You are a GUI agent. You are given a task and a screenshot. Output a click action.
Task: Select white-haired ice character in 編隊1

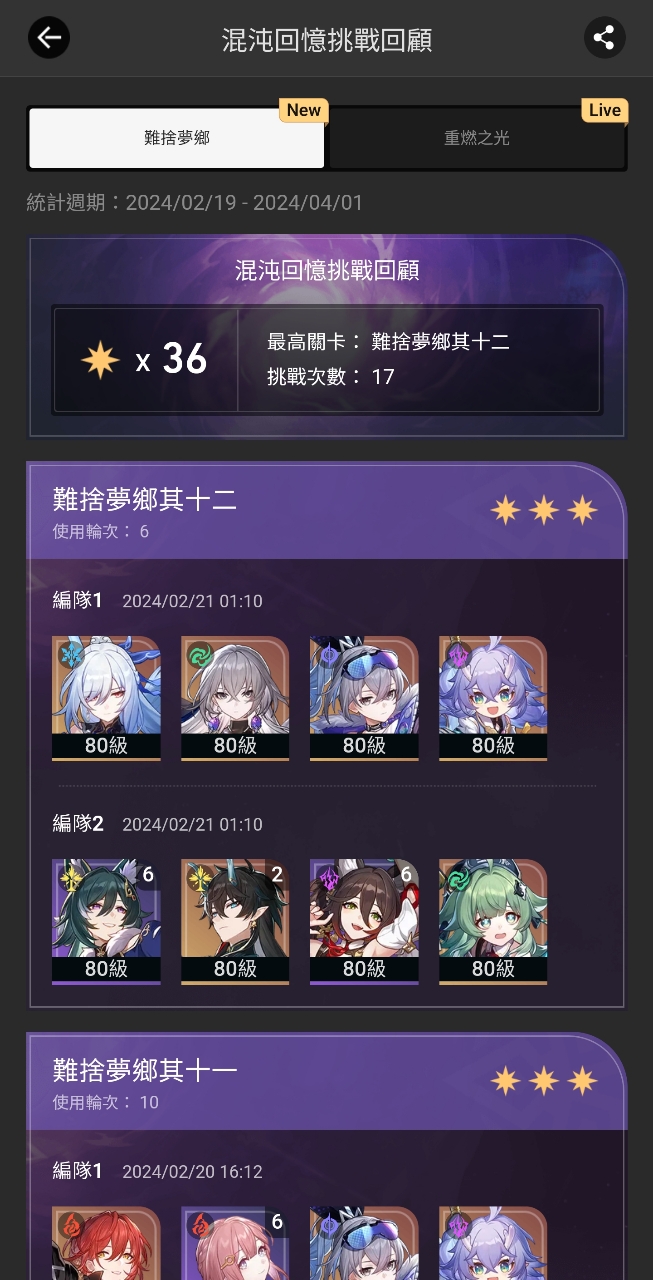tap(106, 698)
